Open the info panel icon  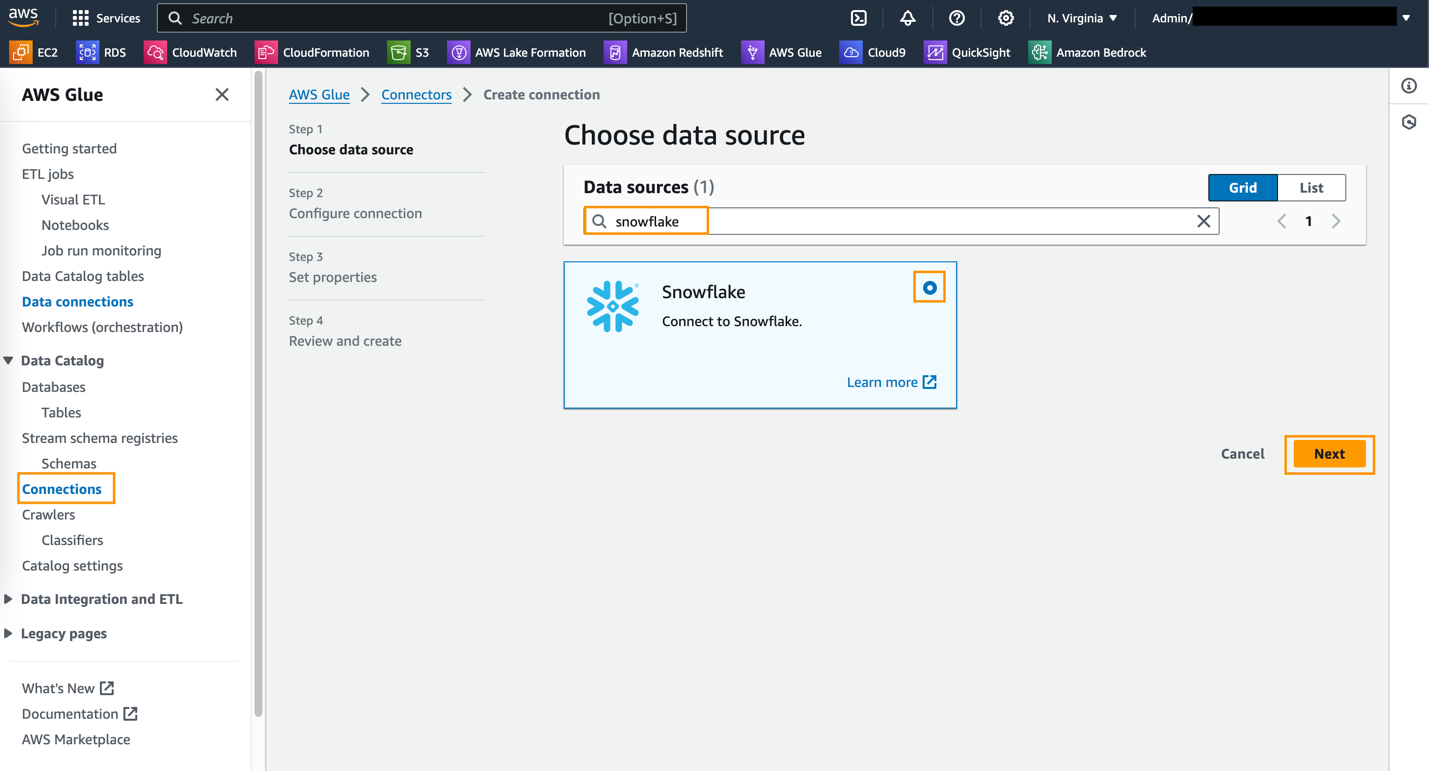[1409, 86]
